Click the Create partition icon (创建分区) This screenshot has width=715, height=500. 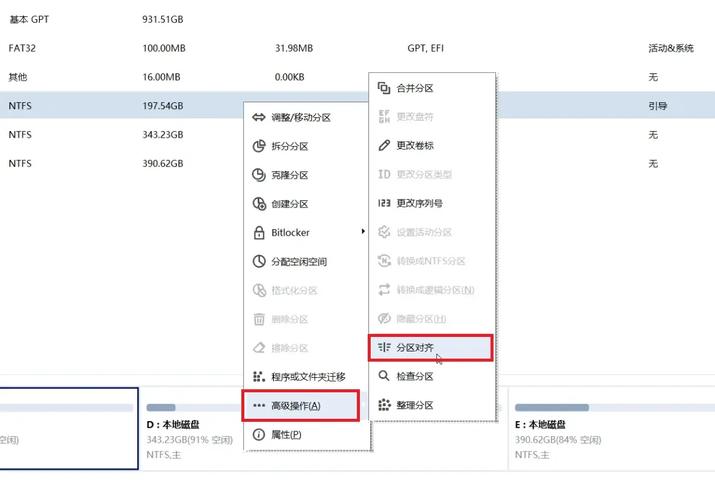[x=259, y=204]
